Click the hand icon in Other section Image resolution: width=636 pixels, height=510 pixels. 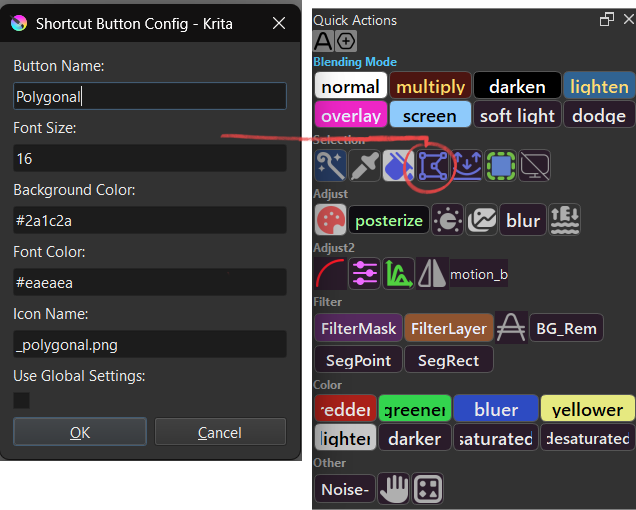coord(393,488)
